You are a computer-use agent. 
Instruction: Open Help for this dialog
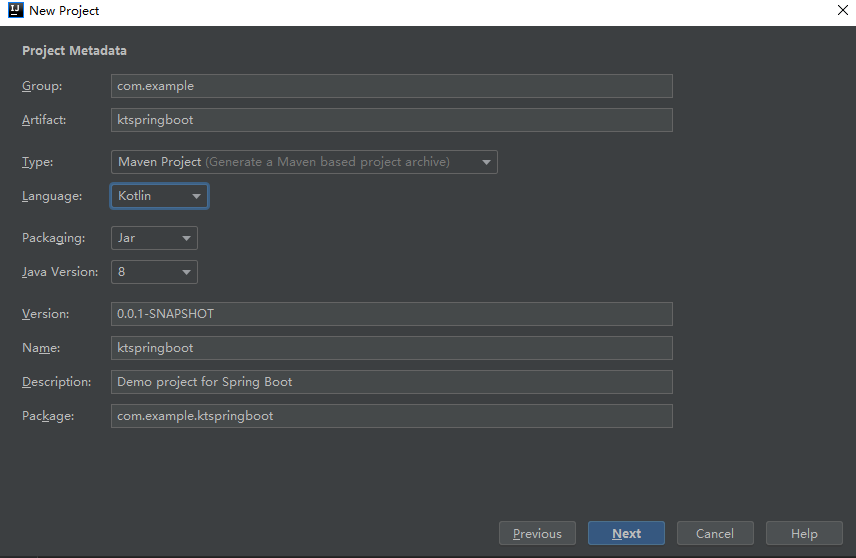coord(804,533)
